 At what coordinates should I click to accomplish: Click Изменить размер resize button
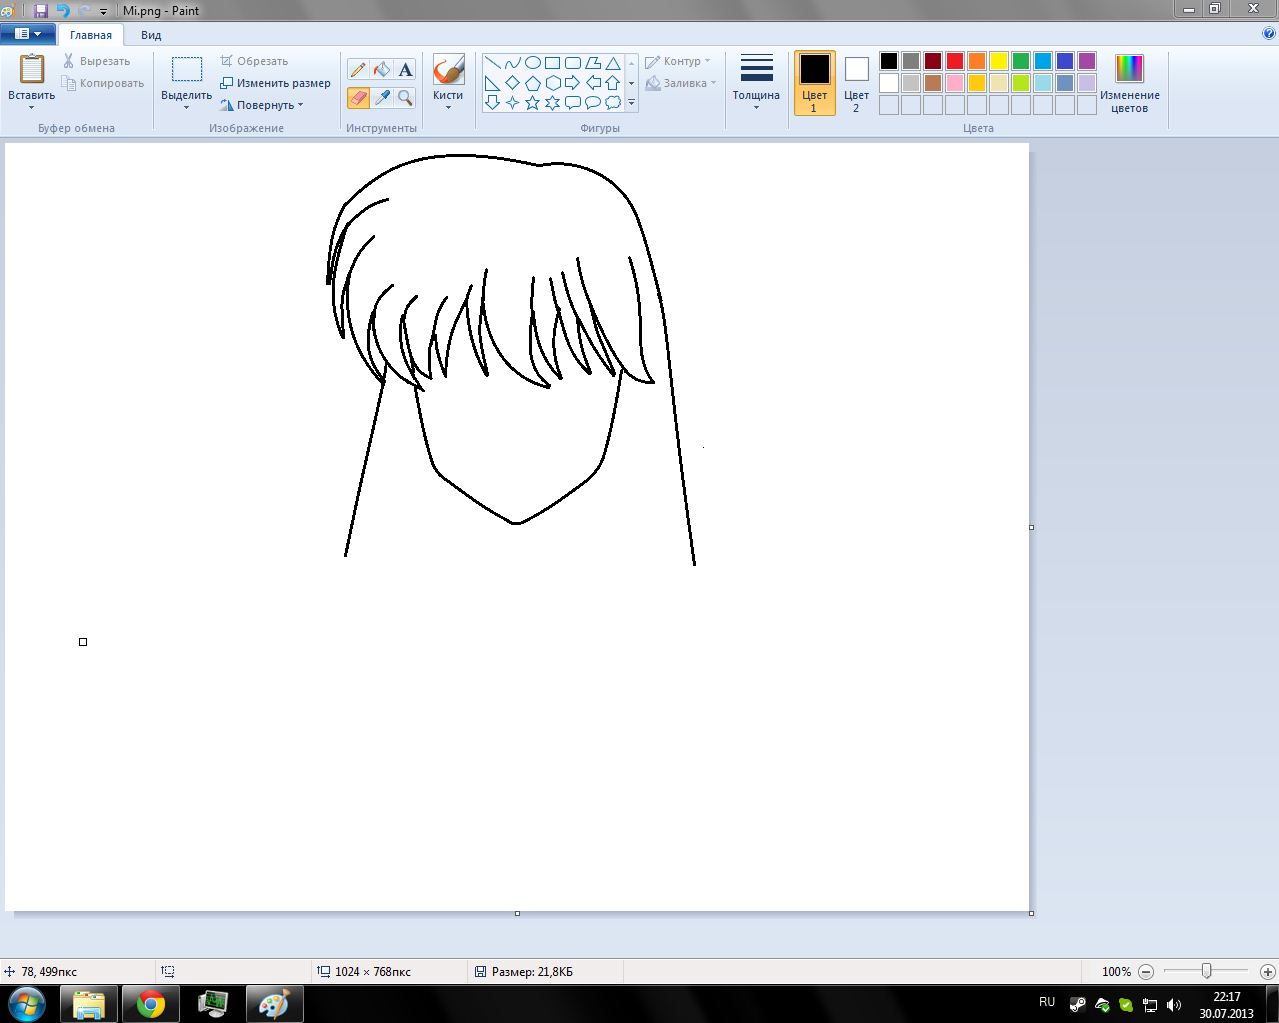276,83
